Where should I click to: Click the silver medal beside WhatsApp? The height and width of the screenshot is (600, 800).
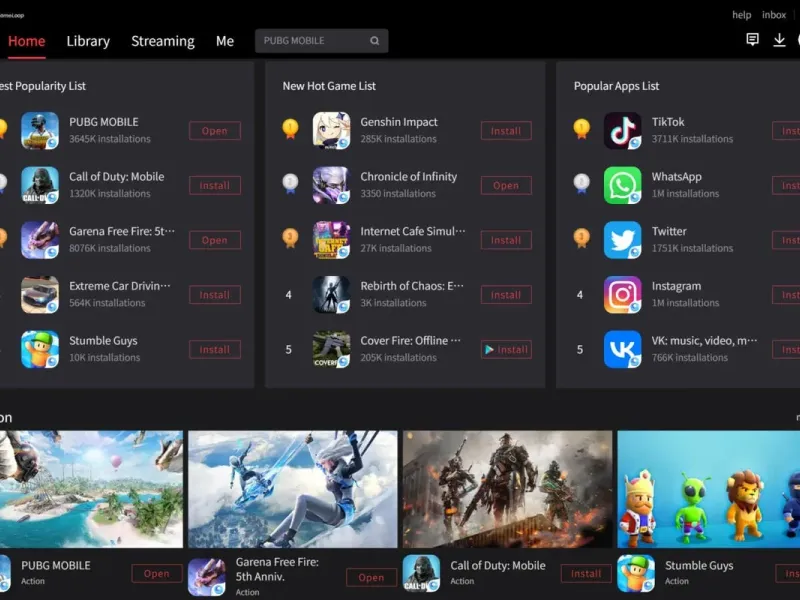582,184
